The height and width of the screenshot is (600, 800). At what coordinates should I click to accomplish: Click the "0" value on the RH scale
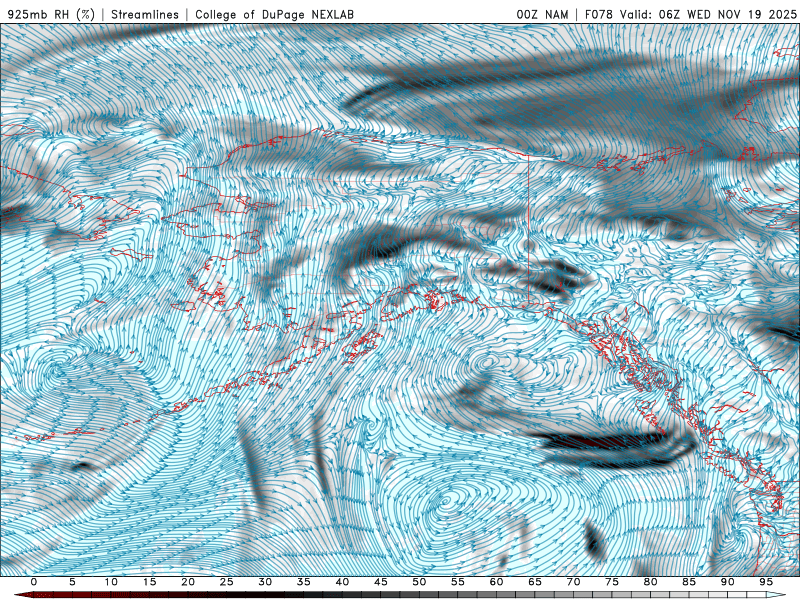coord(34,582)
